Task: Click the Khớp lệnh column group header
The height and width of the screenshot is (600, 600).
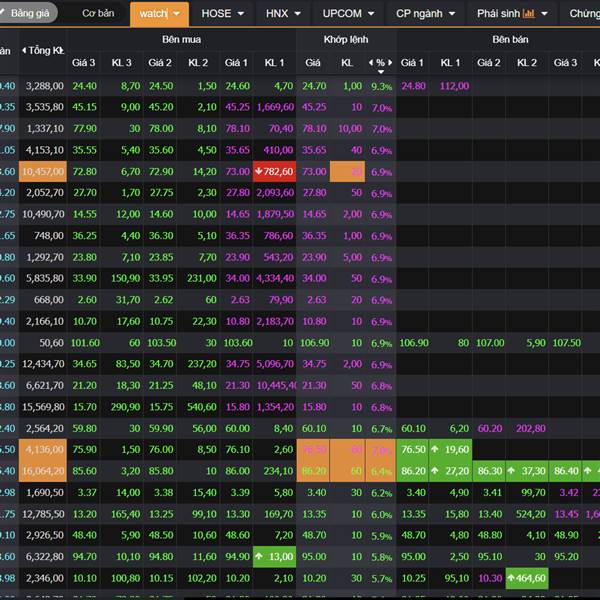Action: 346,39
